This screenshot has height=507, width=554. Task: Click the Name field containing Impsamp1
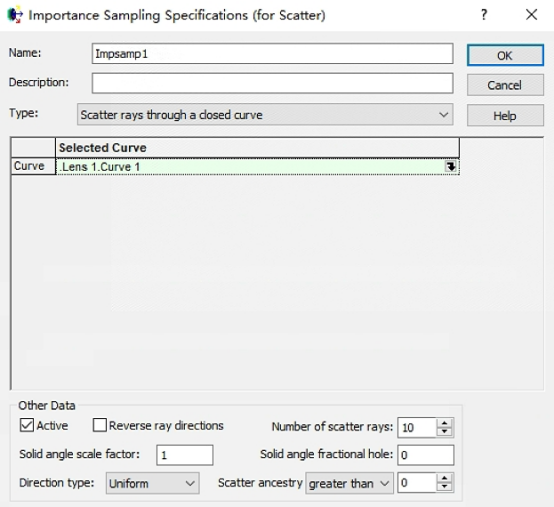pyautogui.click(x=272, y=54)
